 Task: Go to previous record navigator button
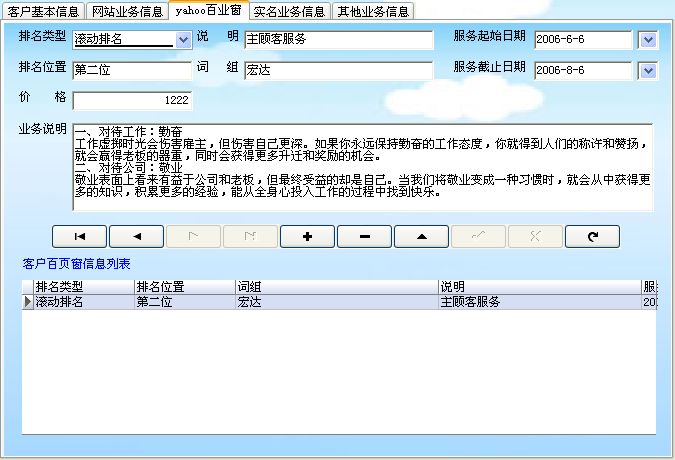point(136,236)
